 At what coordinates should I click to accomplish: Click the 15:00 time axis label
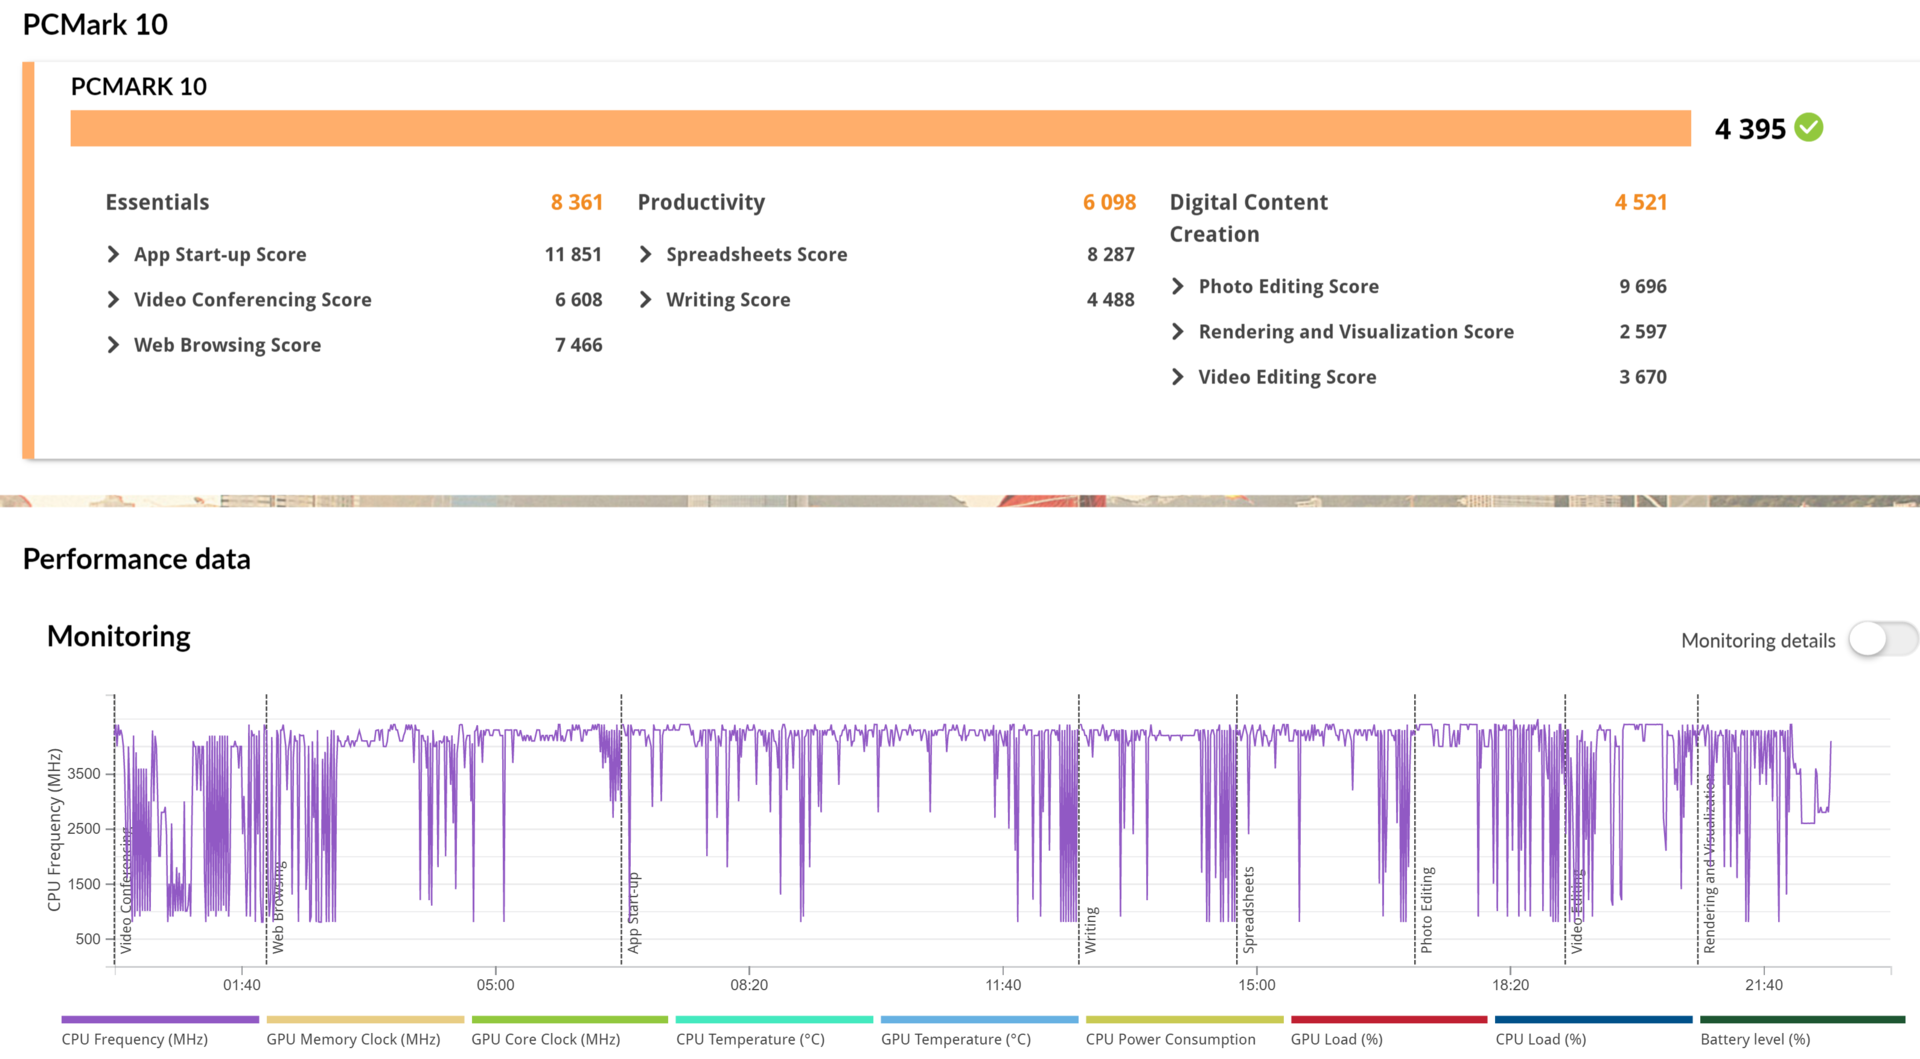point(1257,985)
